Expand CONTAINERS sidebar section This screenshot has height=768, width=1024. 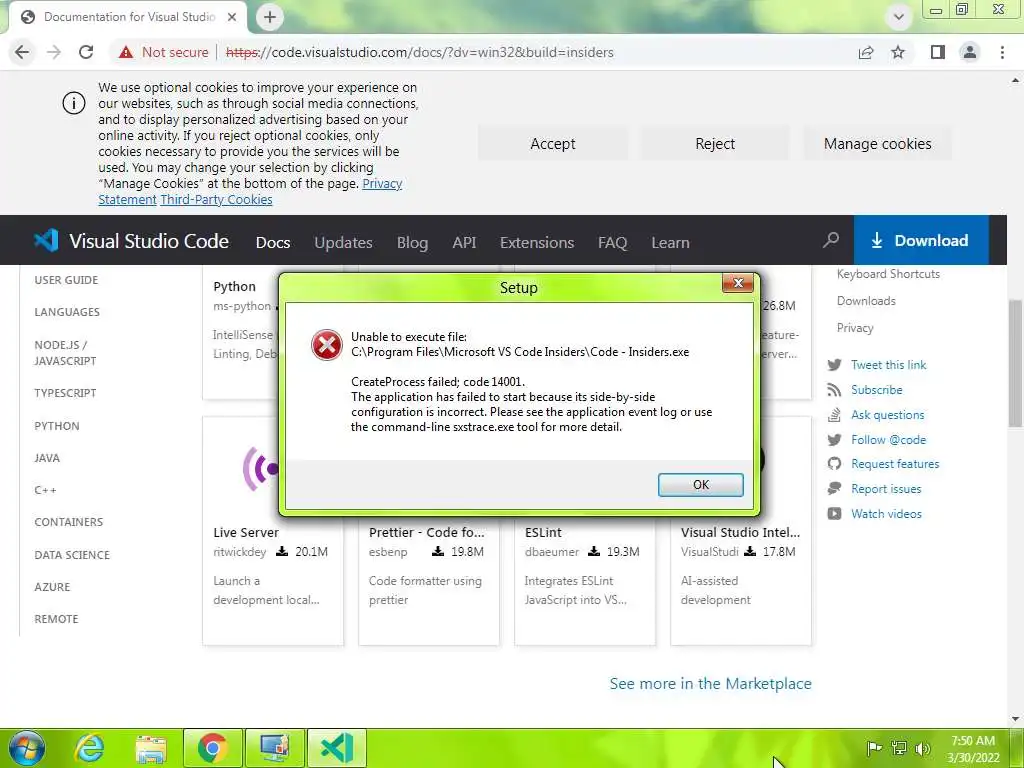[69, 522]
